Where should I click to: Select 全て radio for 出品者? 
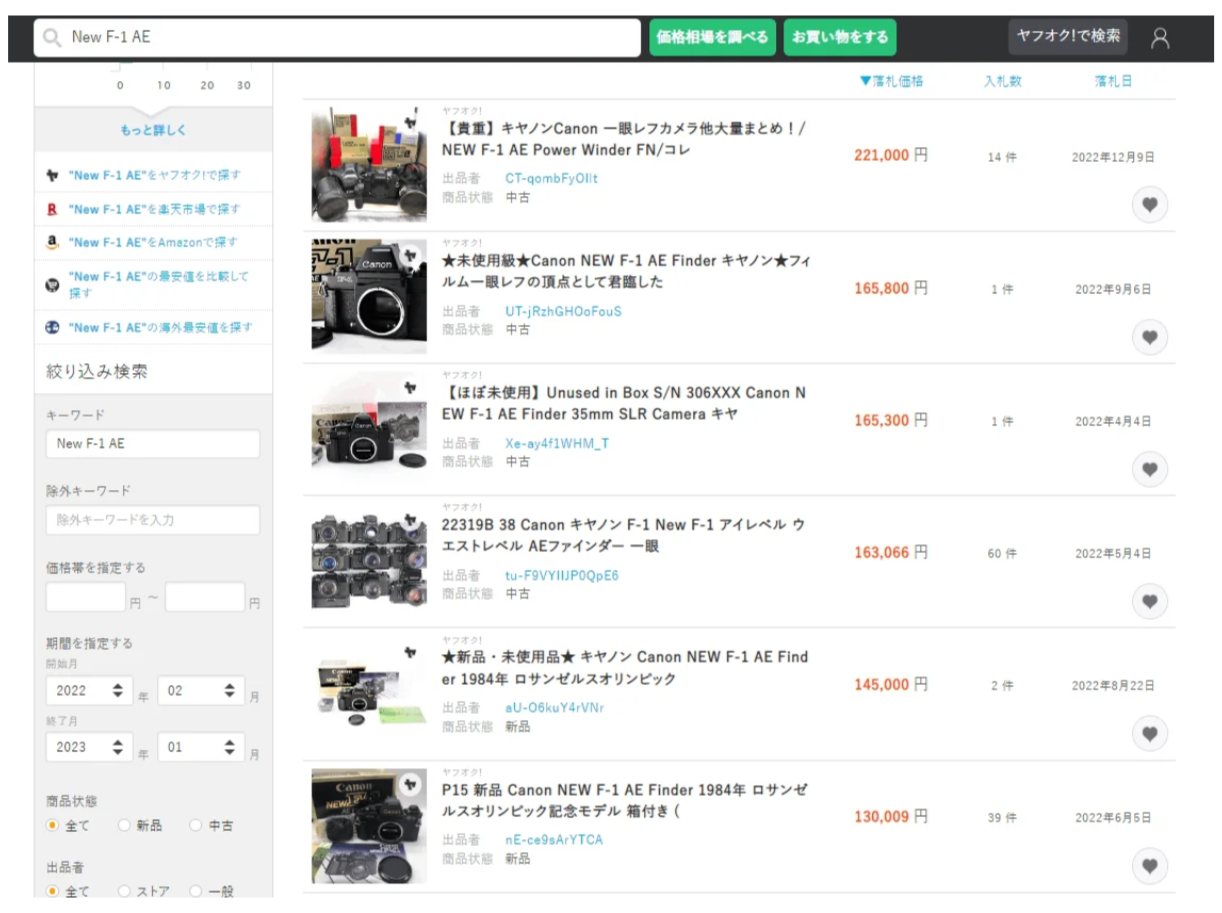[x=53, y=890]
